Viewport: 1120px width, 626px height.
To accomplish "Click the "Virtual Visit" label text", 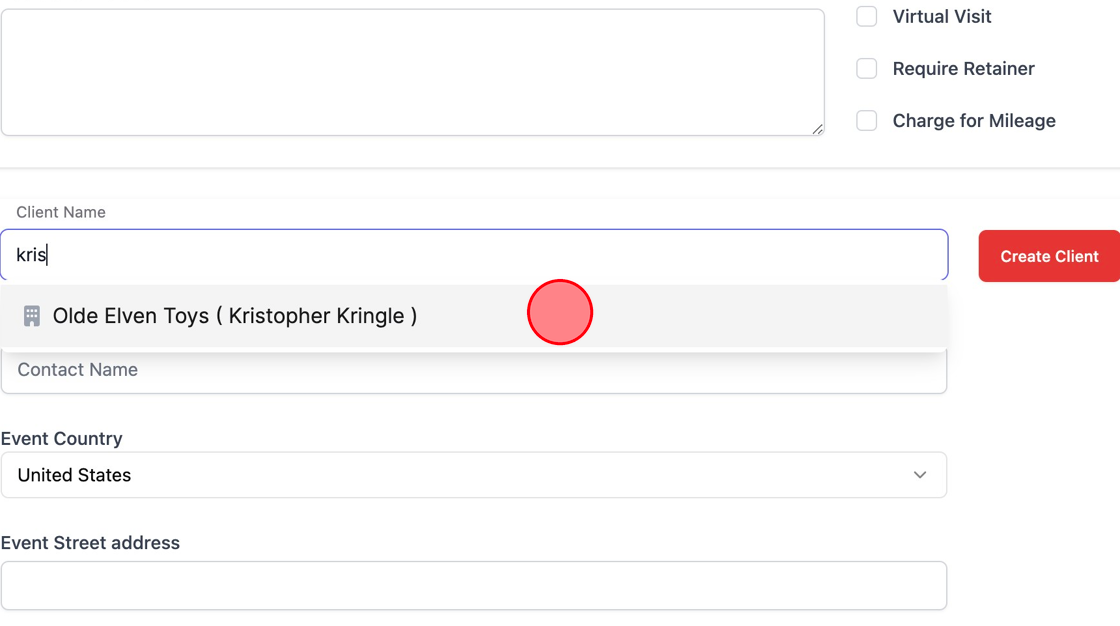I will tap(942, 16).
